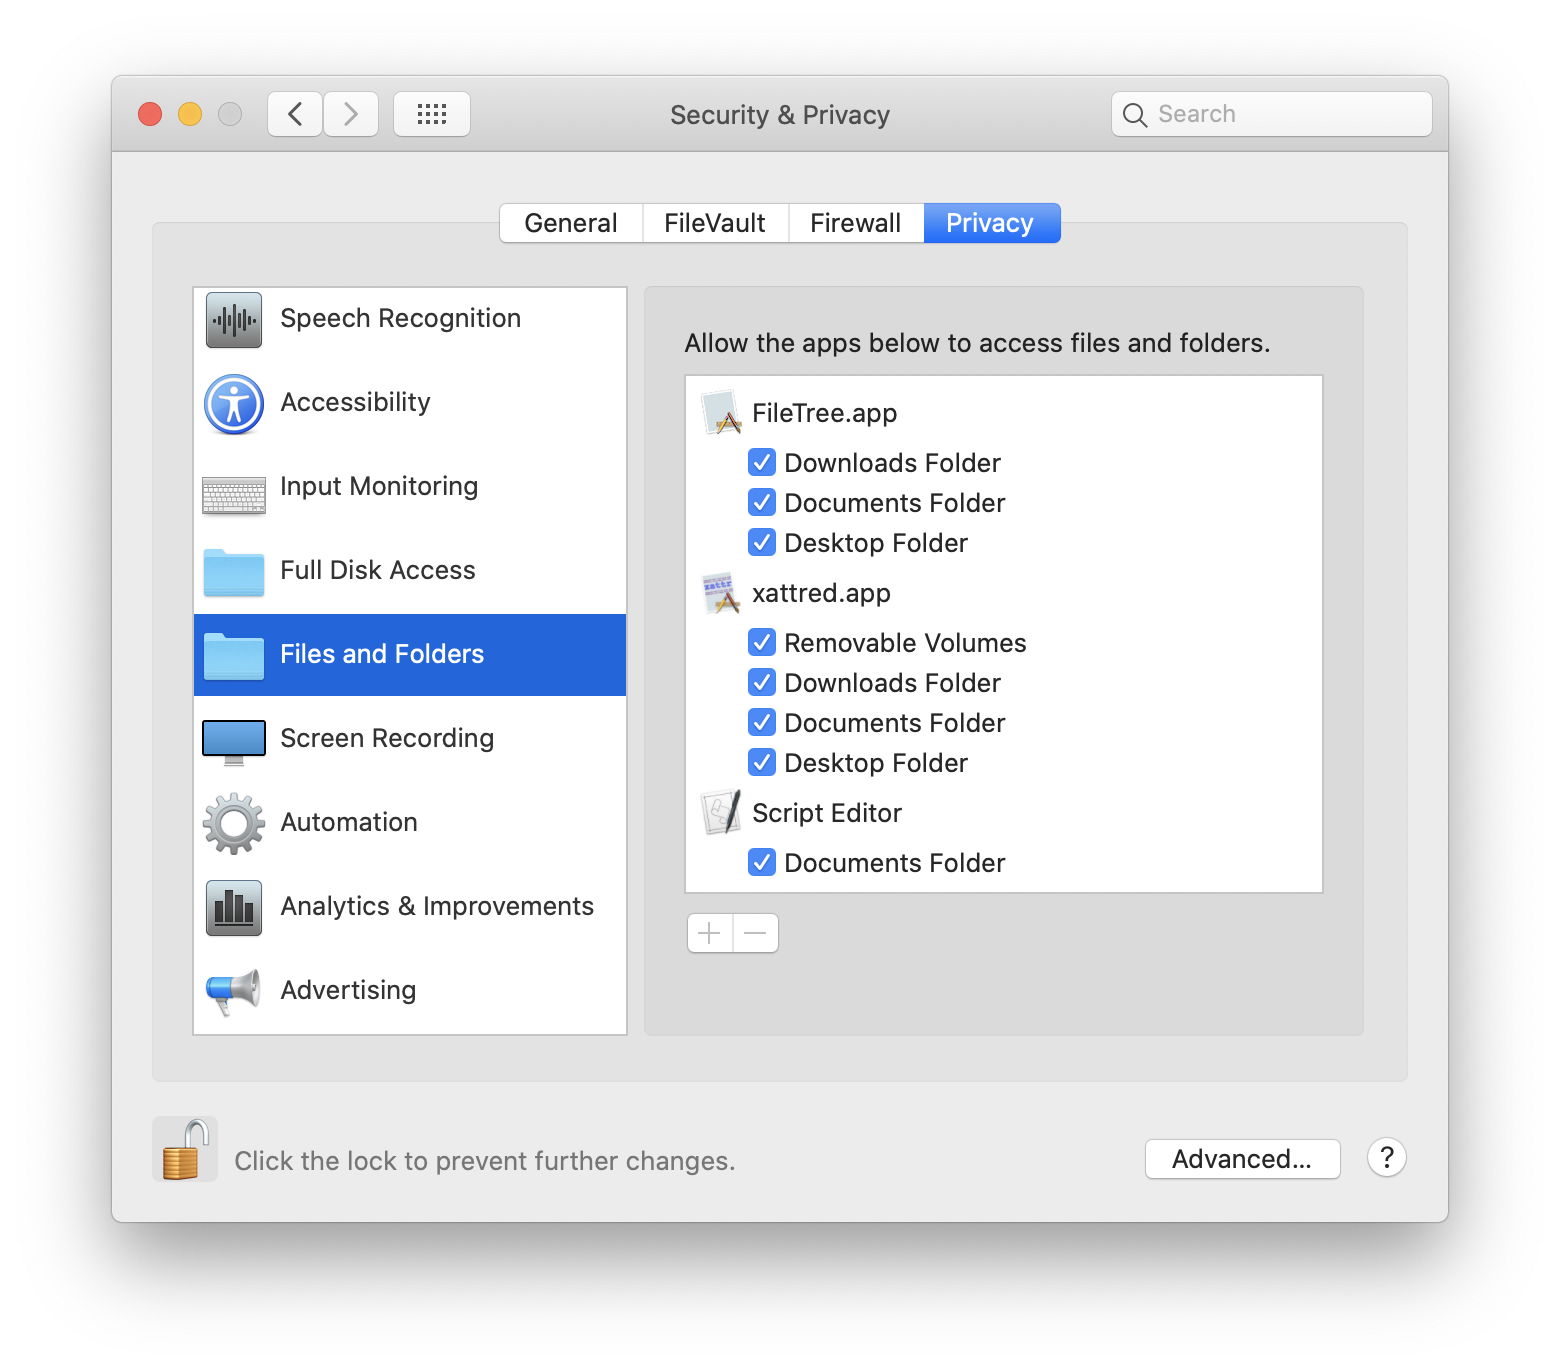Uncheck Removable Volumes for xattred.app

point(762,642)
